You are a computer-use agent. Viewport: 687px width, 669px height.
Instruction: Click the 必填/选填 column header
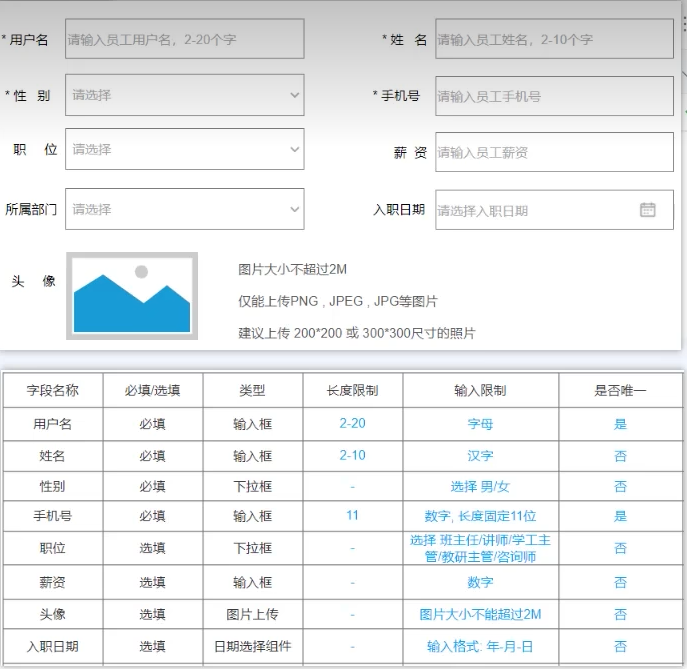click(152, 391)
